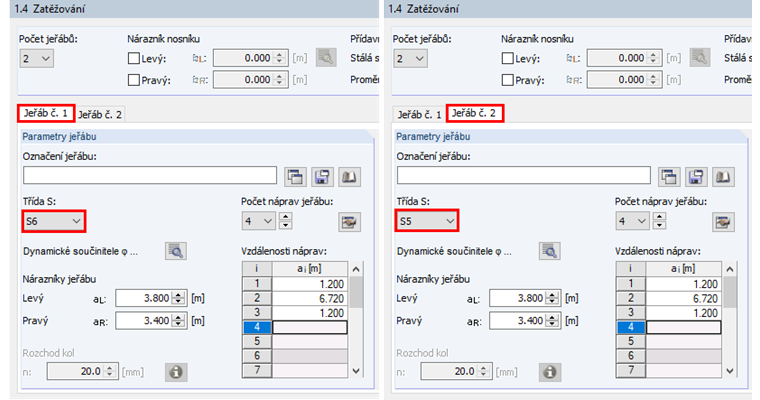The image size is (760, 400).
Task: Click axle table scroll-down arrow in S5 panel
Action: click(x=730, y=371)
